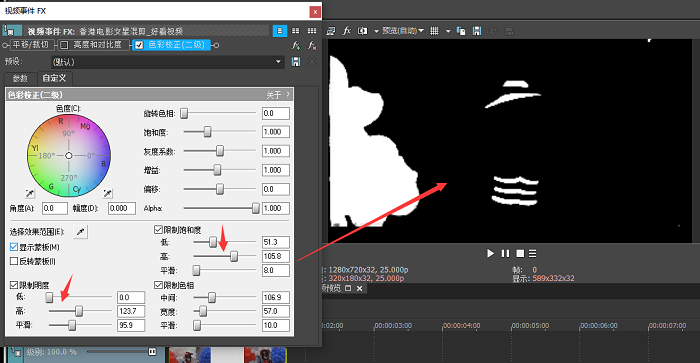Select the effect range eyedropper tool

(x=81, y=232)
